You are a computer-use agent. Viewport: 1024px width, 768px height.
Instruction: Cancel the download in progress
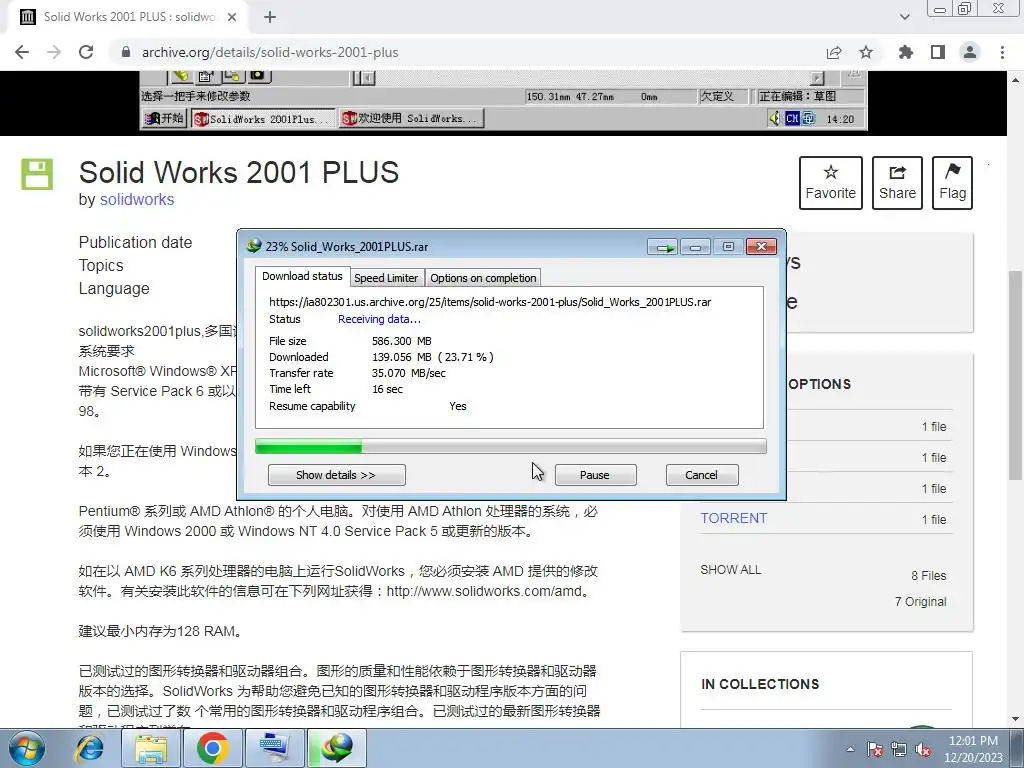(701, 475)
